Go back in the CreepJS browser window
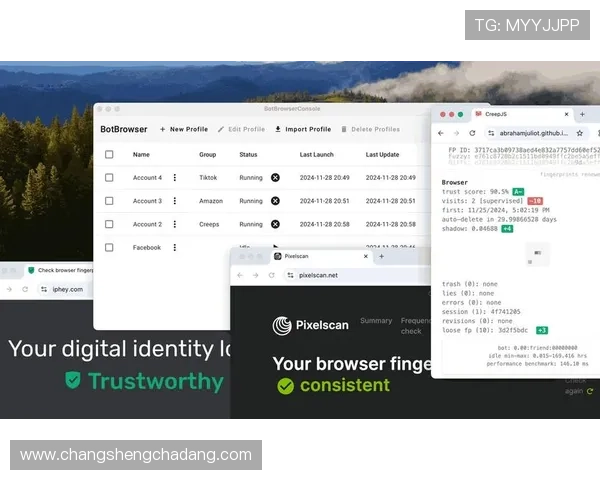Viewport: 600px width, 480px height. (x=441, y=133)
